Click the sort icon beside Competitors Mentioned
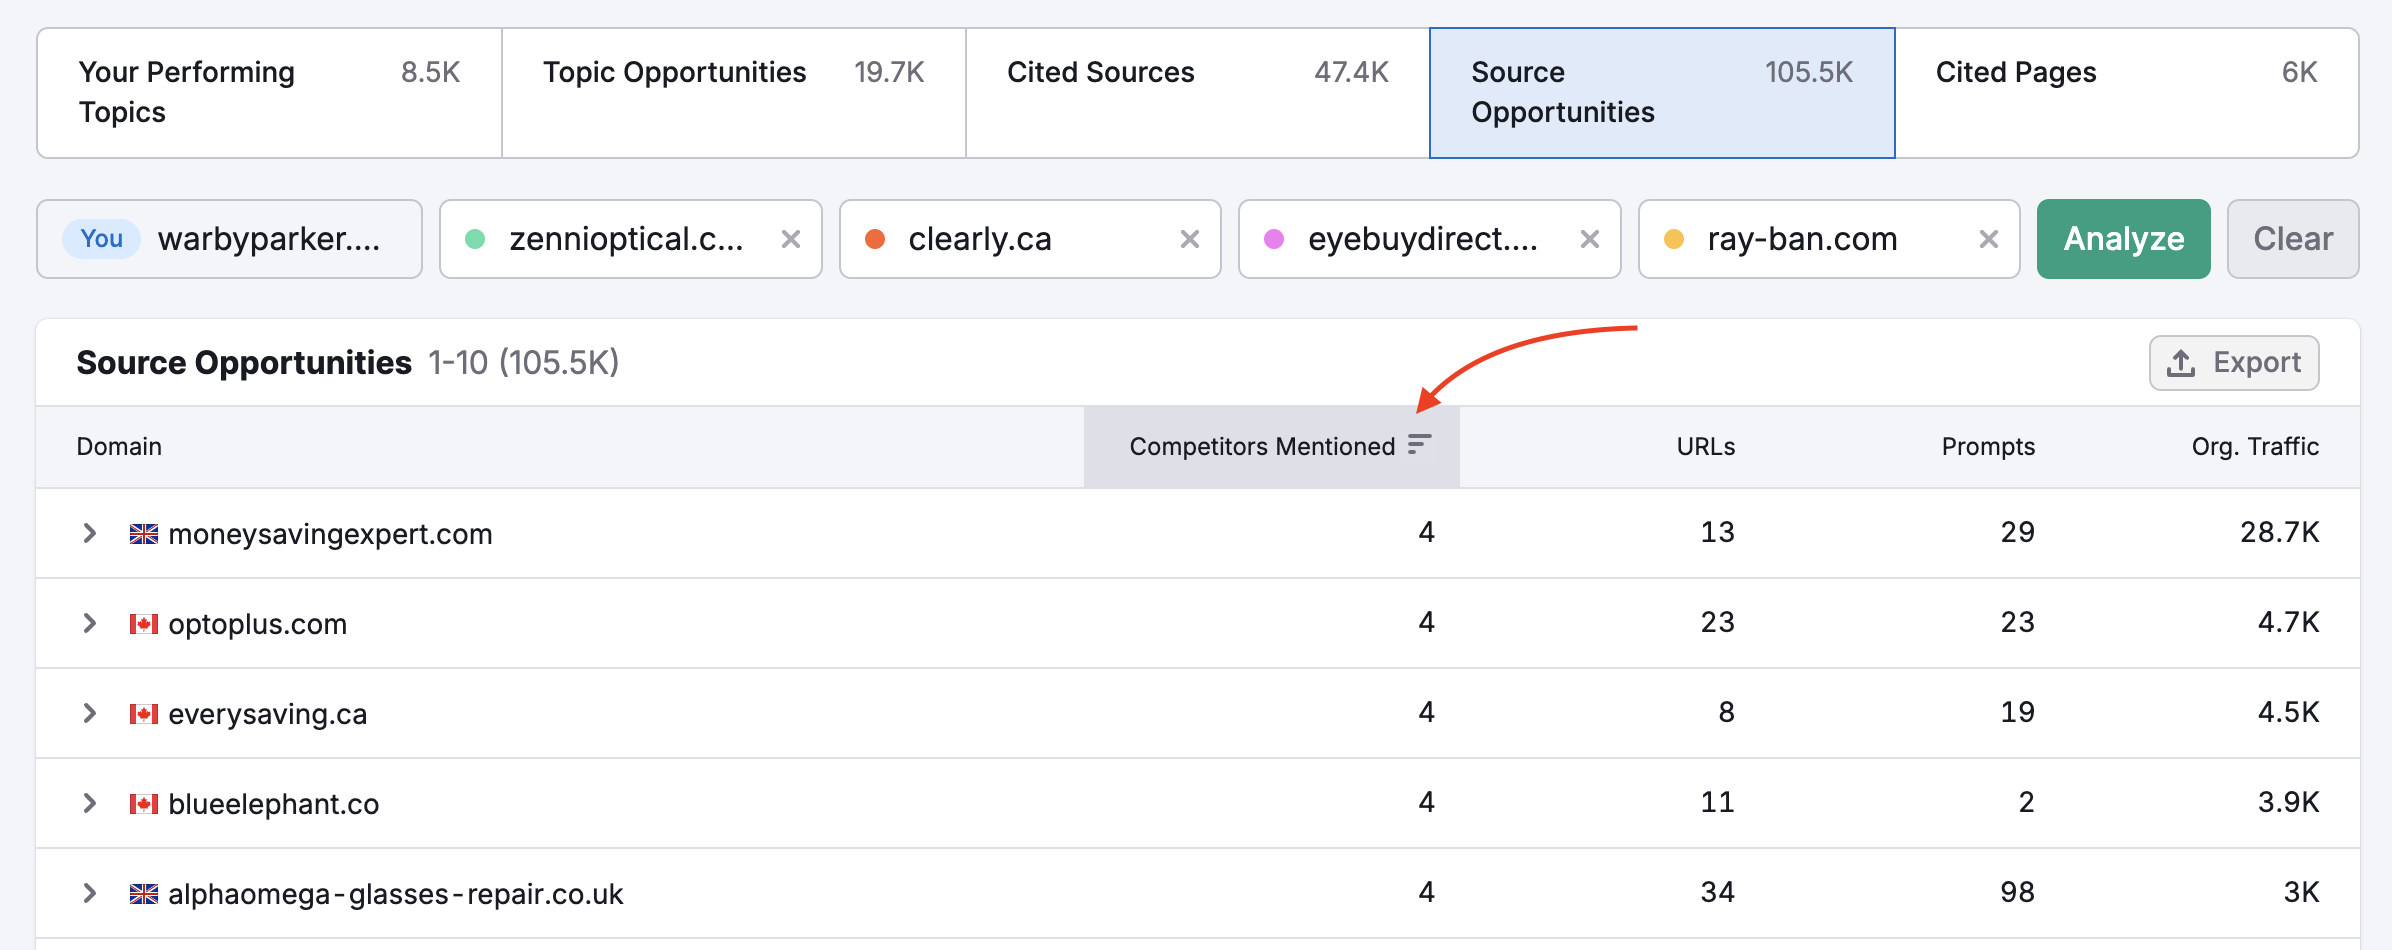 [x=1419, y=445]
